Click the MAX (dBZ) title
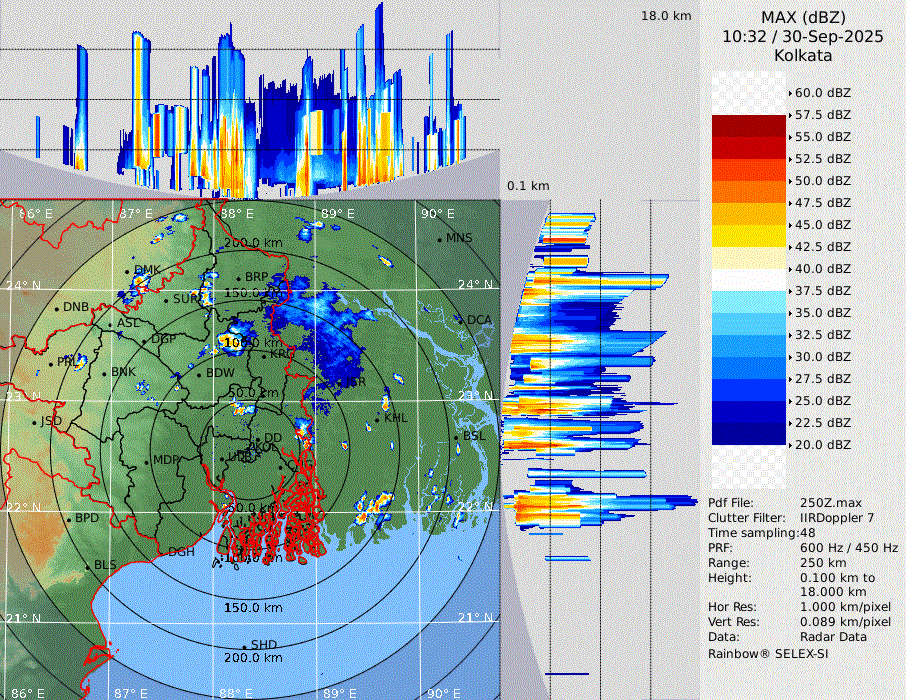 click(x=802, y=18)
